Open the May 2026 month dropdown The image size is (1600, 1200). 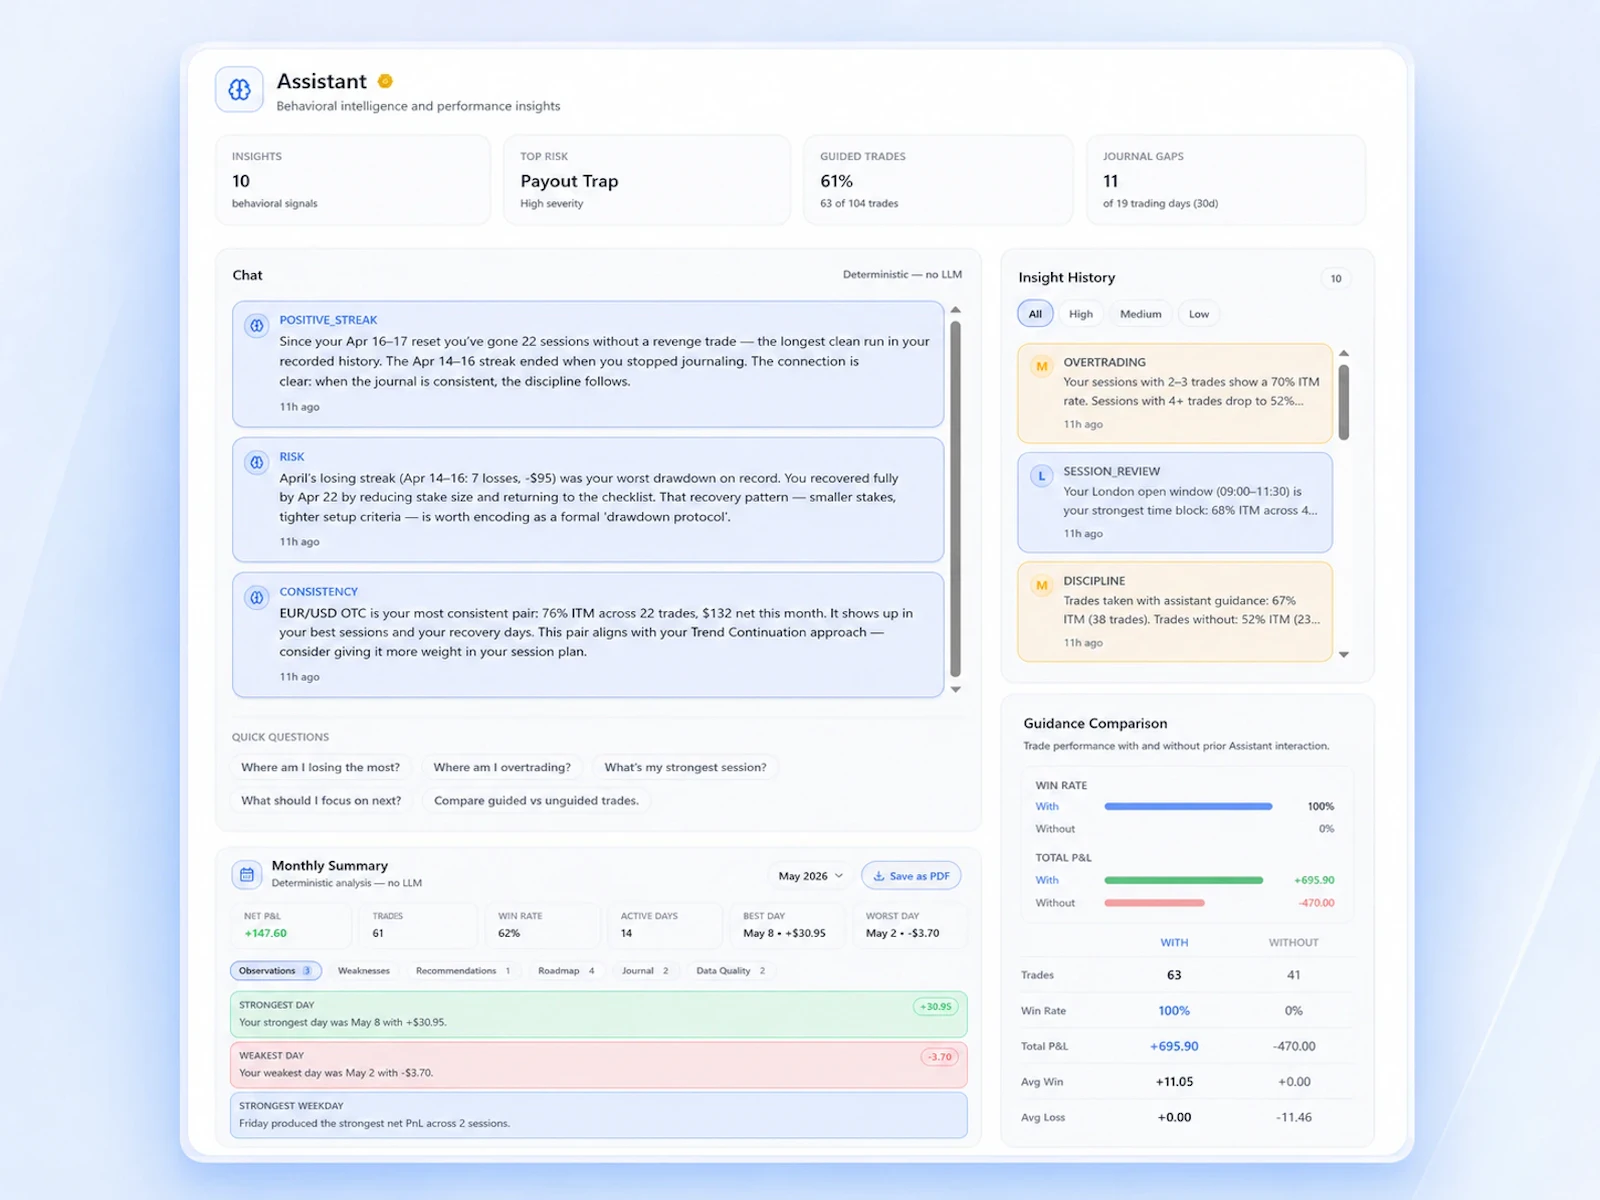(810, 876)
